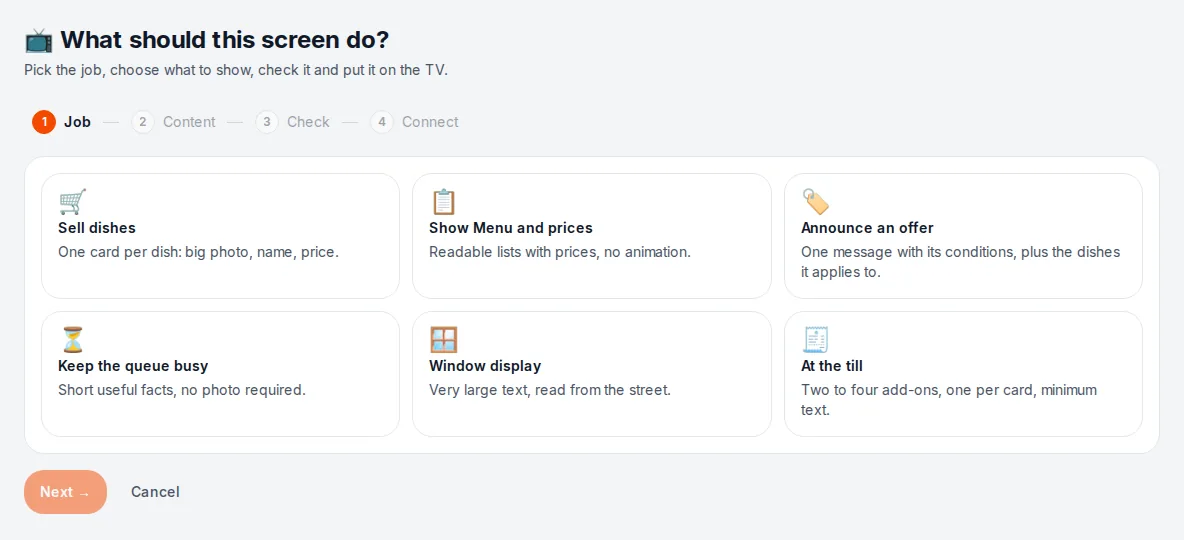Pick the At the till card
The image size is (1184, 540).
[x=964, y=375]
